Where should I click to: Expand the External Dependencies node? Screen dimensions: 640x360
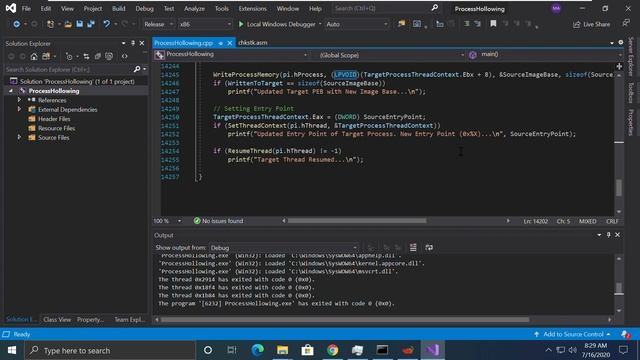pyautogui.click(x=19, y=109)
